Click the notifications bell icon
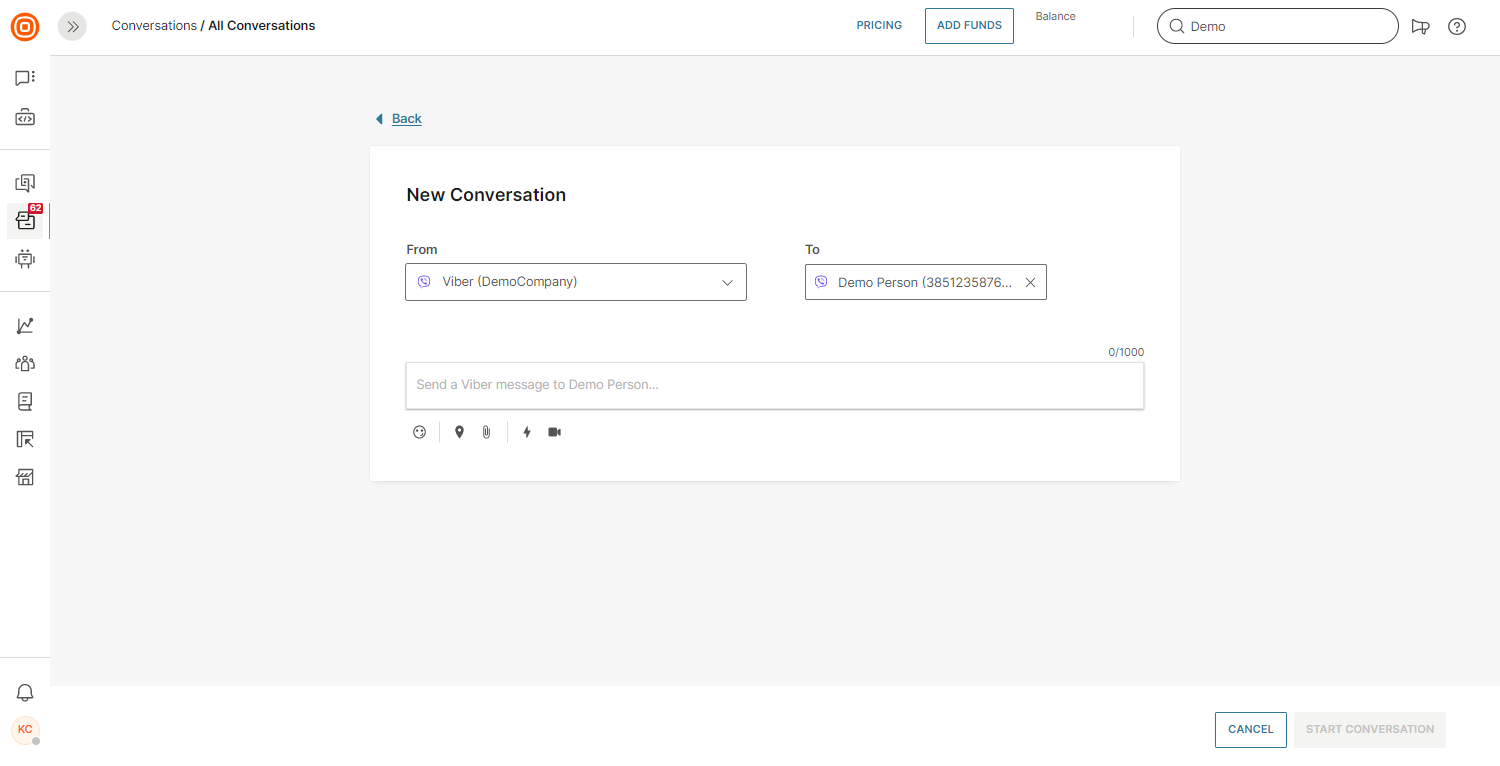Viewport: 1500px width, 766px height. pos(25,692)
